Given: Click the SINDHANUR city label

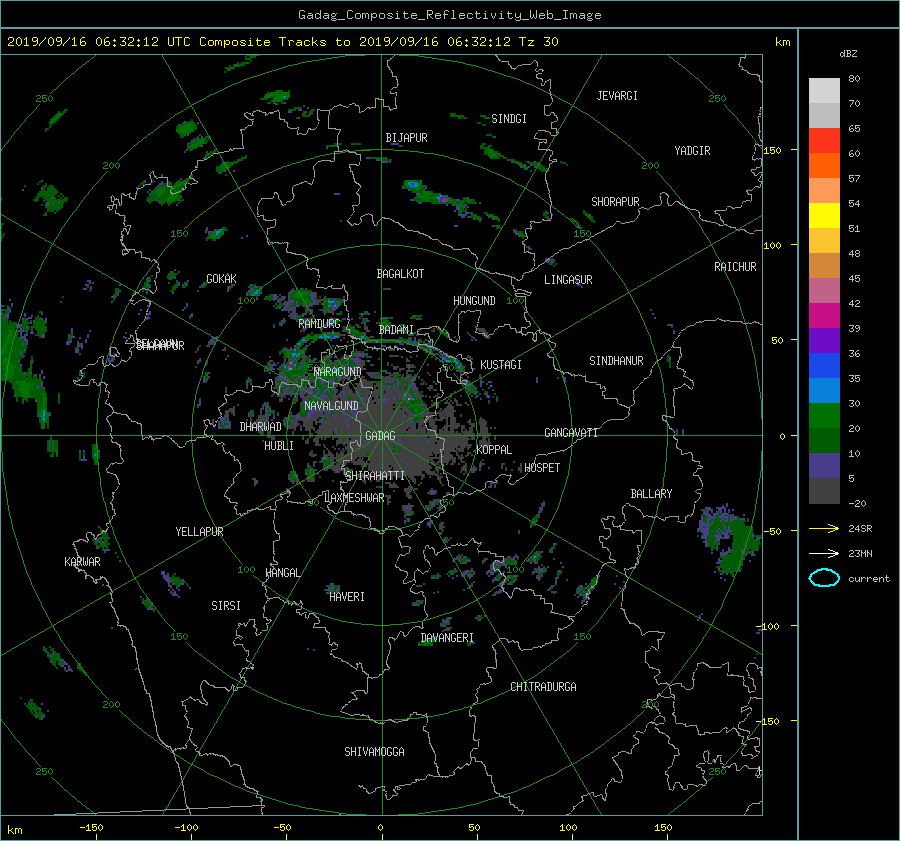Looking at the screenshot, I should (x=616, y=361).
